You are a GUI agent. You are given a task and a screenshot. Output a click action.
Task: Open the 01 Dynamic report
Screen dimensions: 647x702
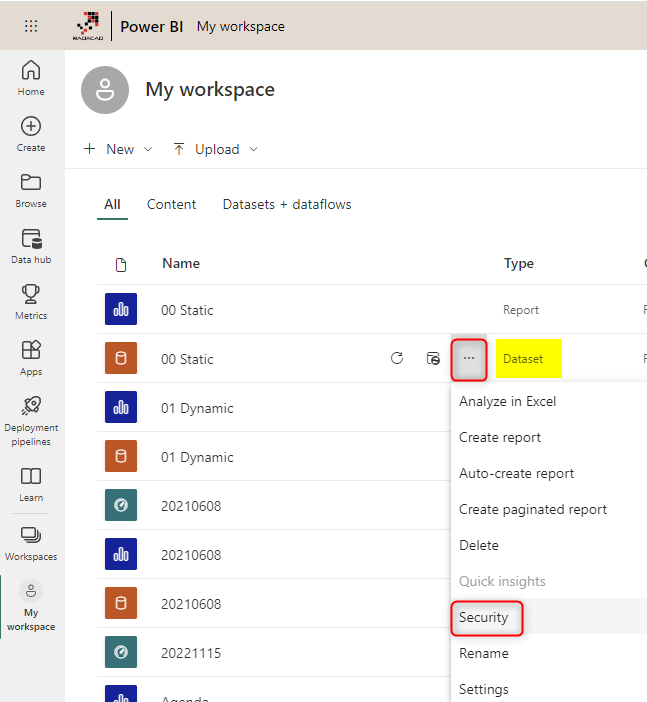coord(197,408)
